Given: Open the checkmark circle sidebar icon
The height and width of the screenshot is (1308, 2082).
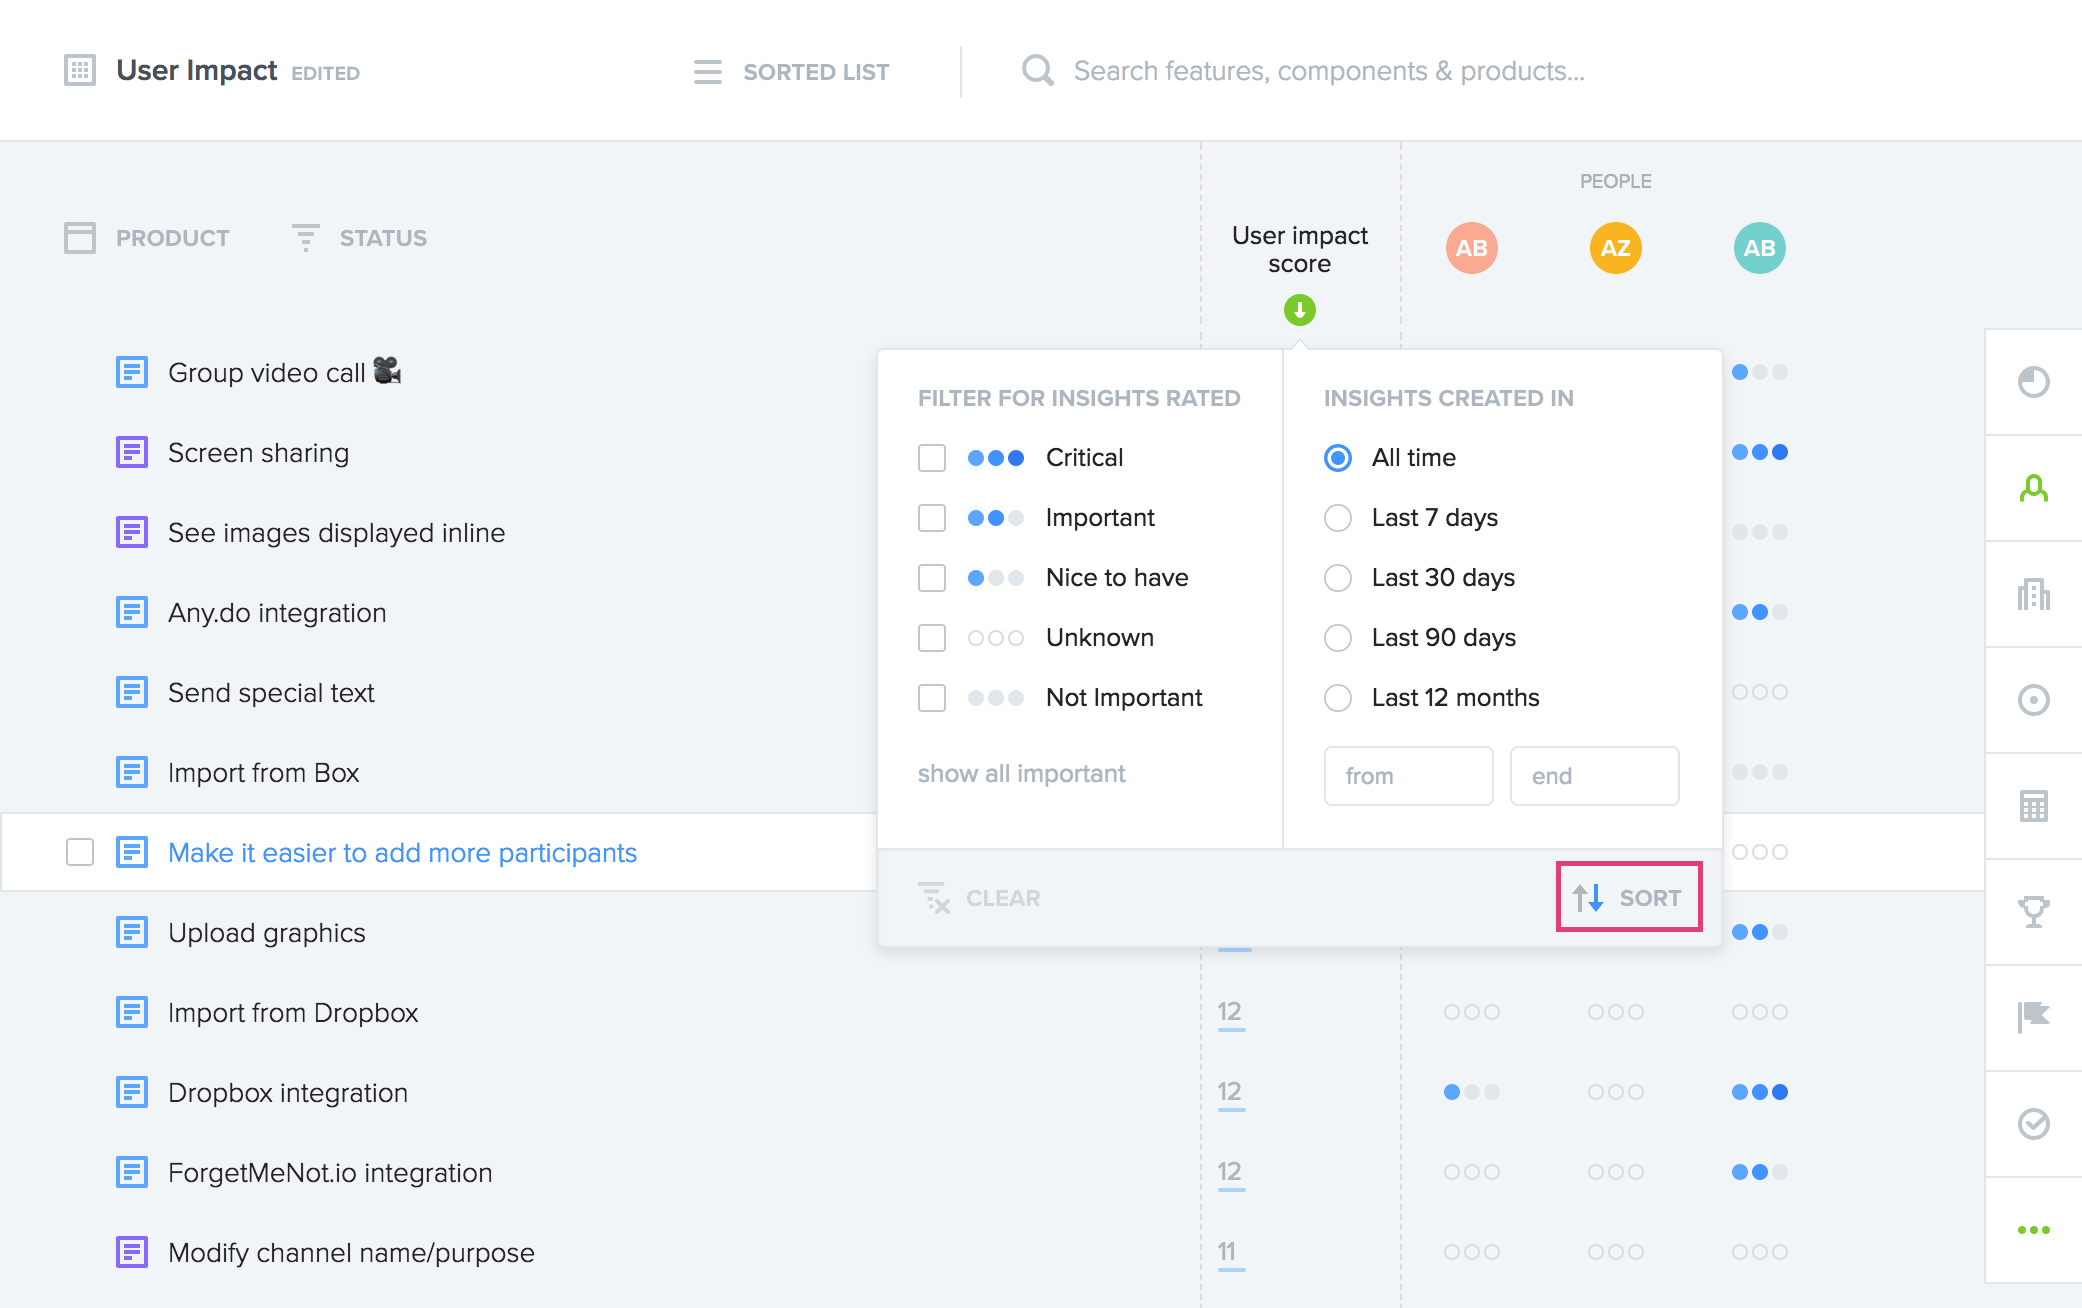Looking at the screenshot, I should click(x=2033, y=1124).
